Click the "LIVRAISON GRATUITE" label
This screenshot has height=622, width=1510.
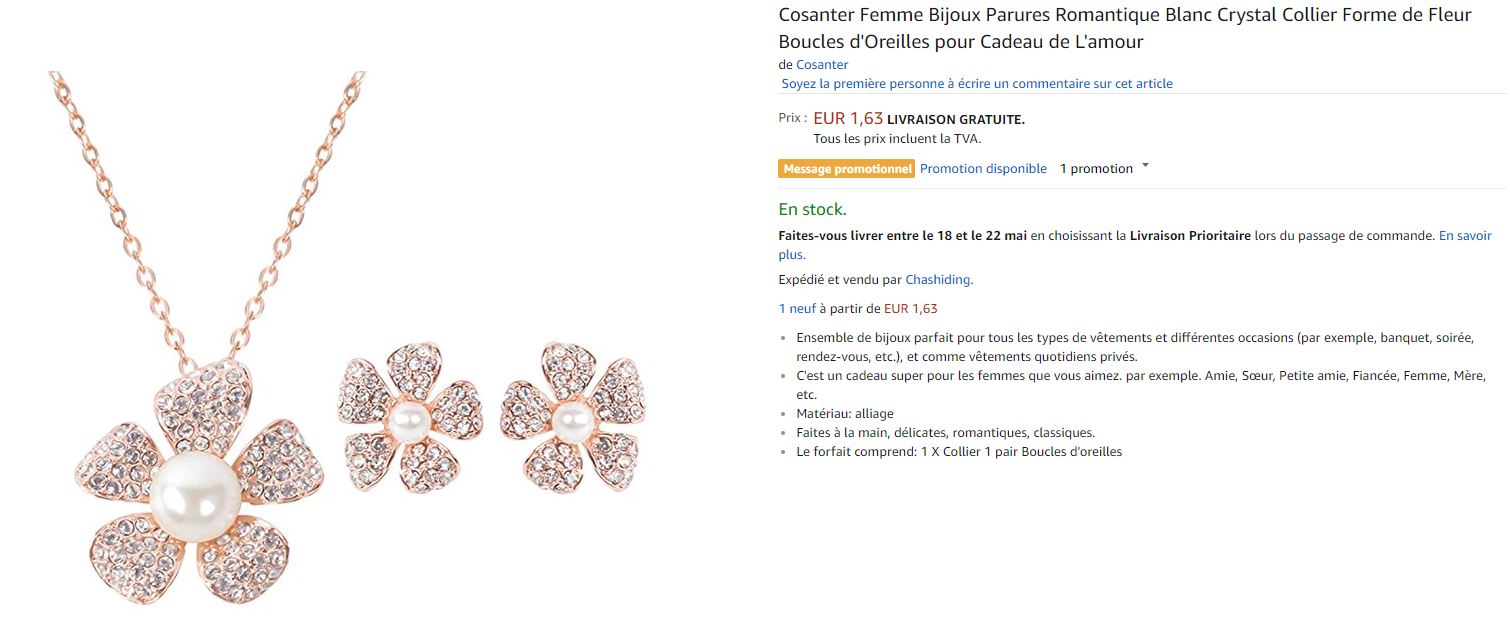pyautogui.click(x=955, y=120)
